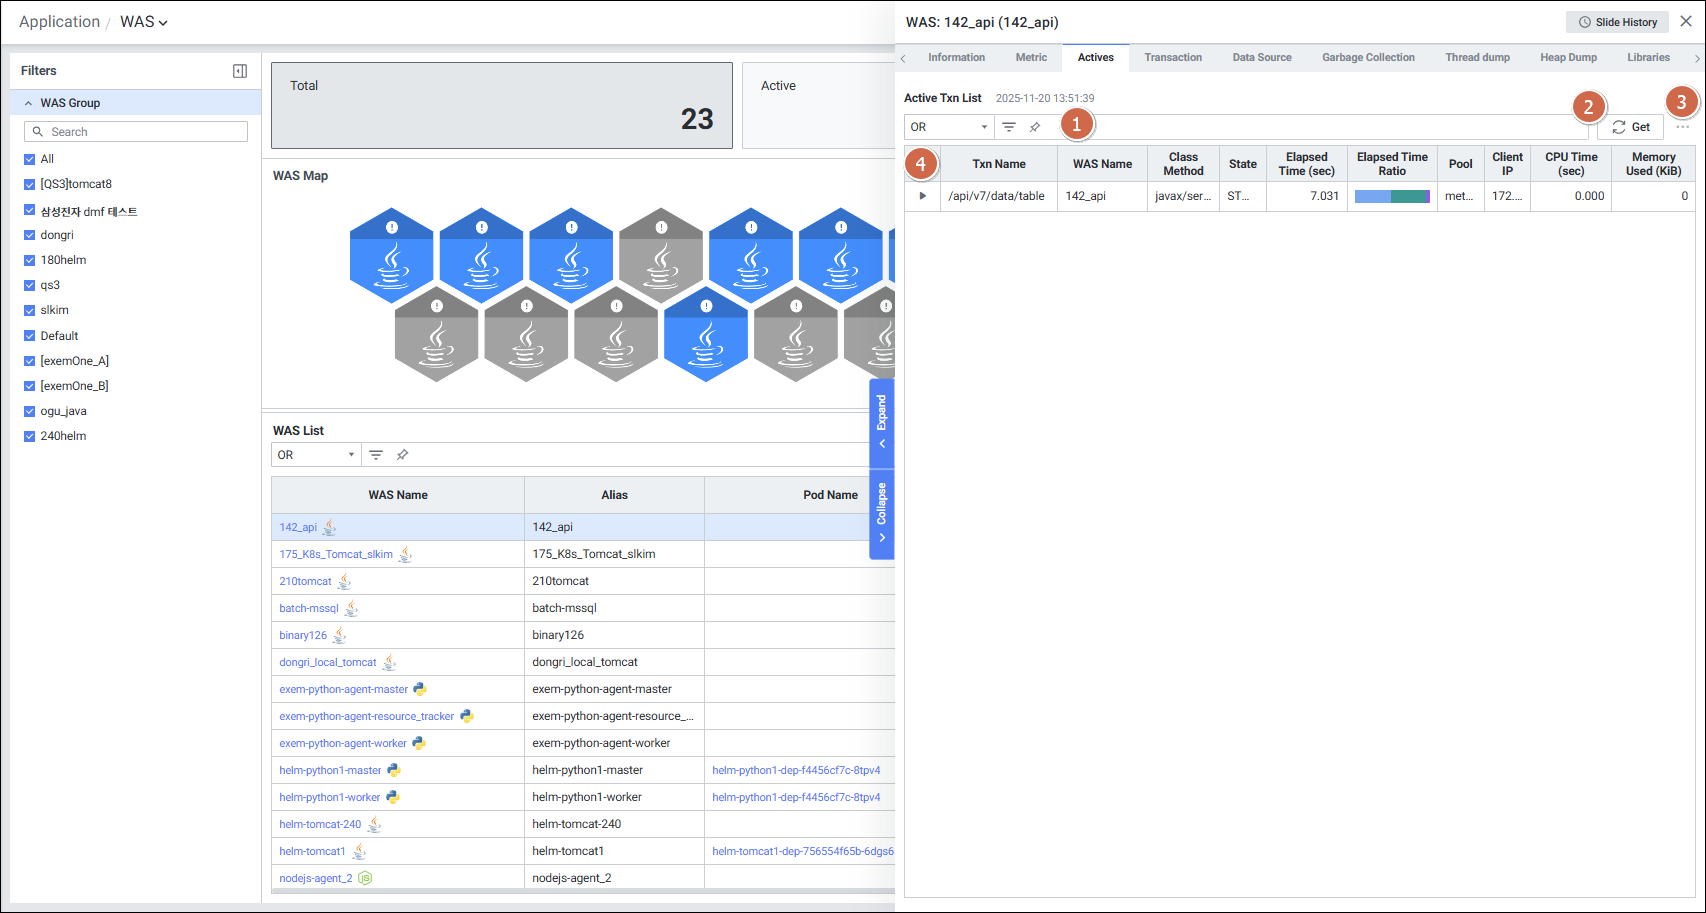Image resolution: width=1706 pixels, height=913 pixels.
Task: Open the 175_K8s_Tomcat_slkim WAS link
Action: [x=336, y=554]
